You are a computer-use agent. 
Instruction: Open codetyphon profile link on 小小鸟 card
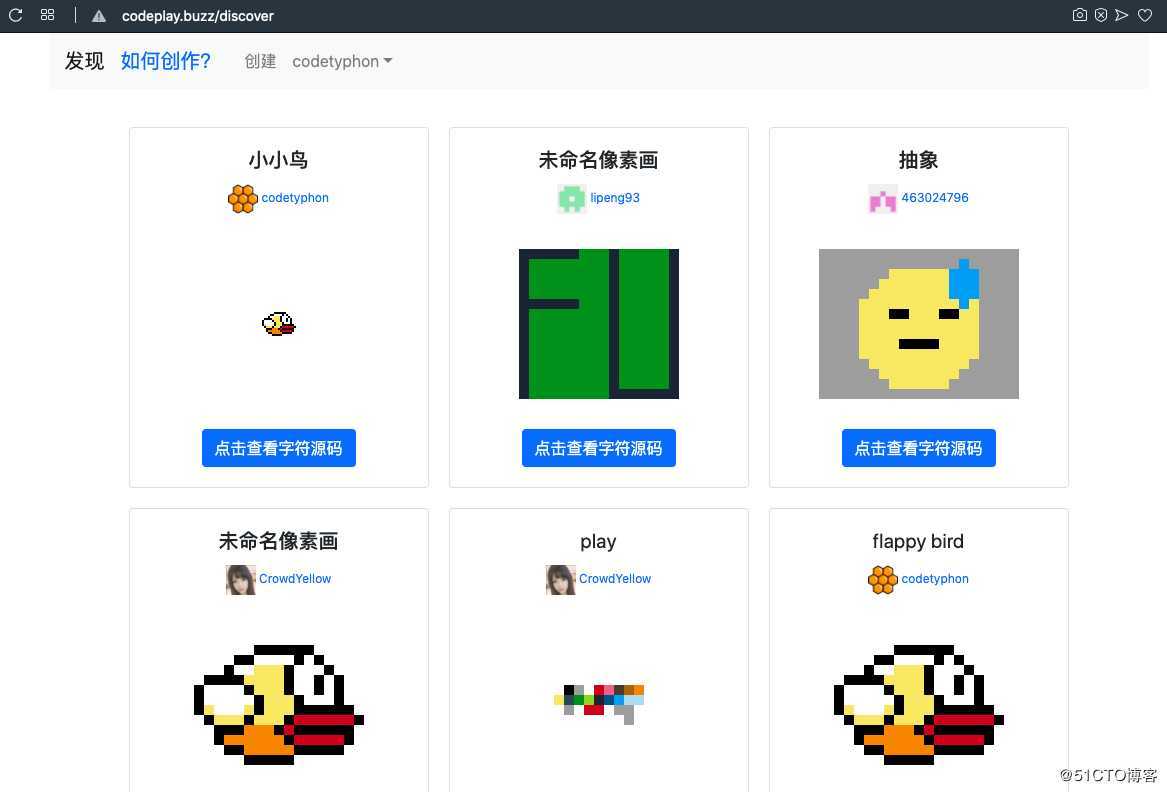[x=295, y=198]
